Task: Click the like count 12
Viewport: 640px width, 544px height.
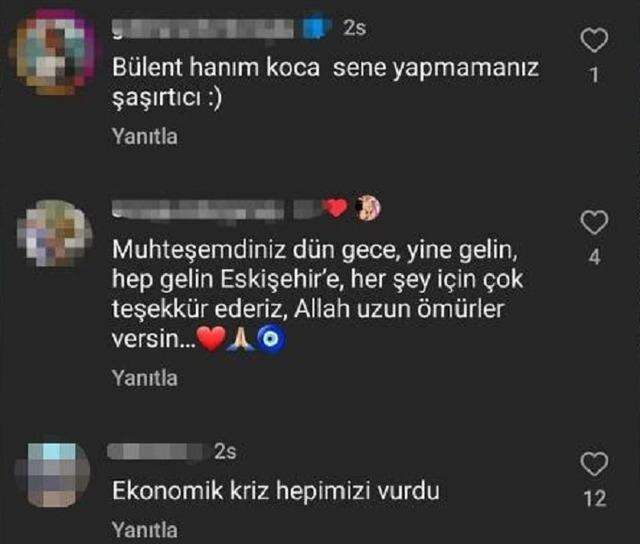Action: pyautogui.click(x=595, y=498)
